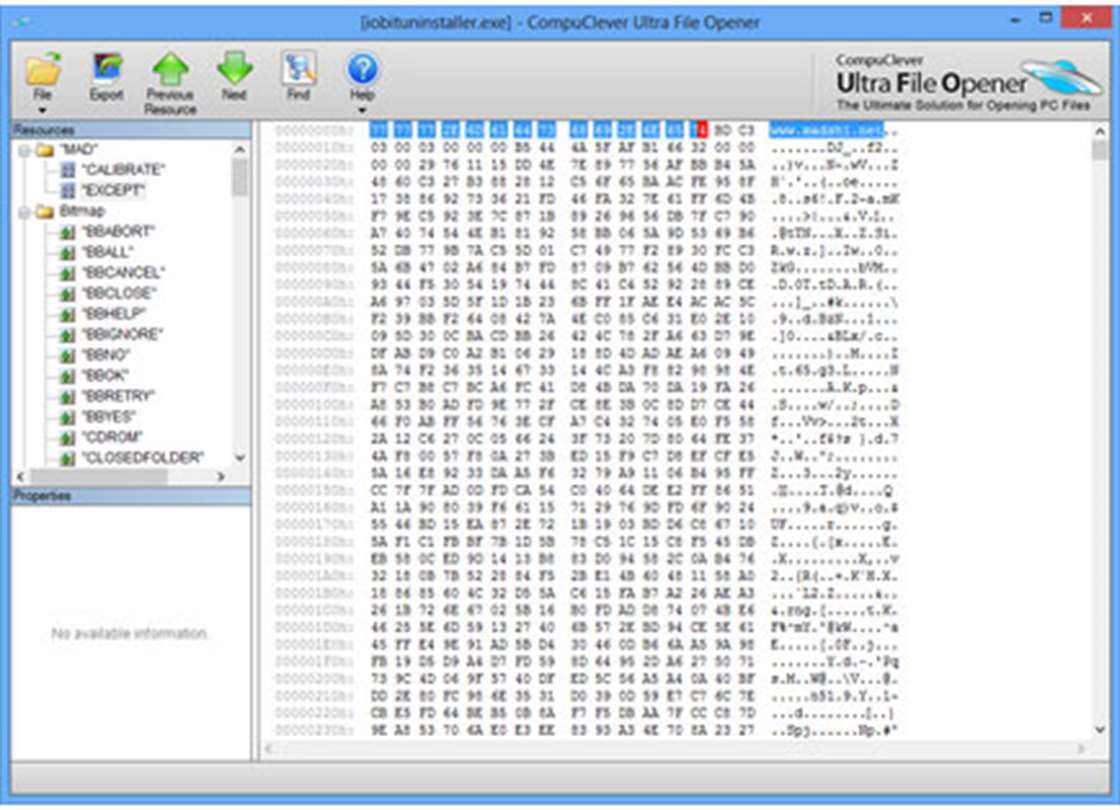This screenshot has width=1120, height=810.
Task: Maximize the Ultra File Opener window
Action: [1046, 19]
